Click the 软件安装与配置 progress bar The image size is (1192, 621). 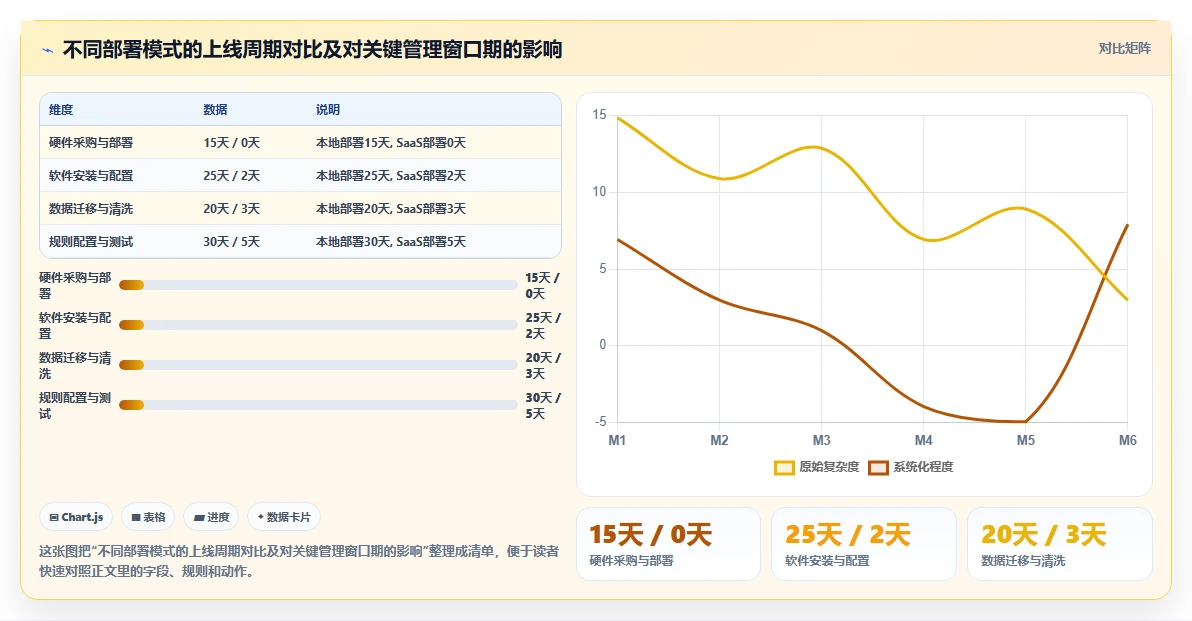coord(319,325)
